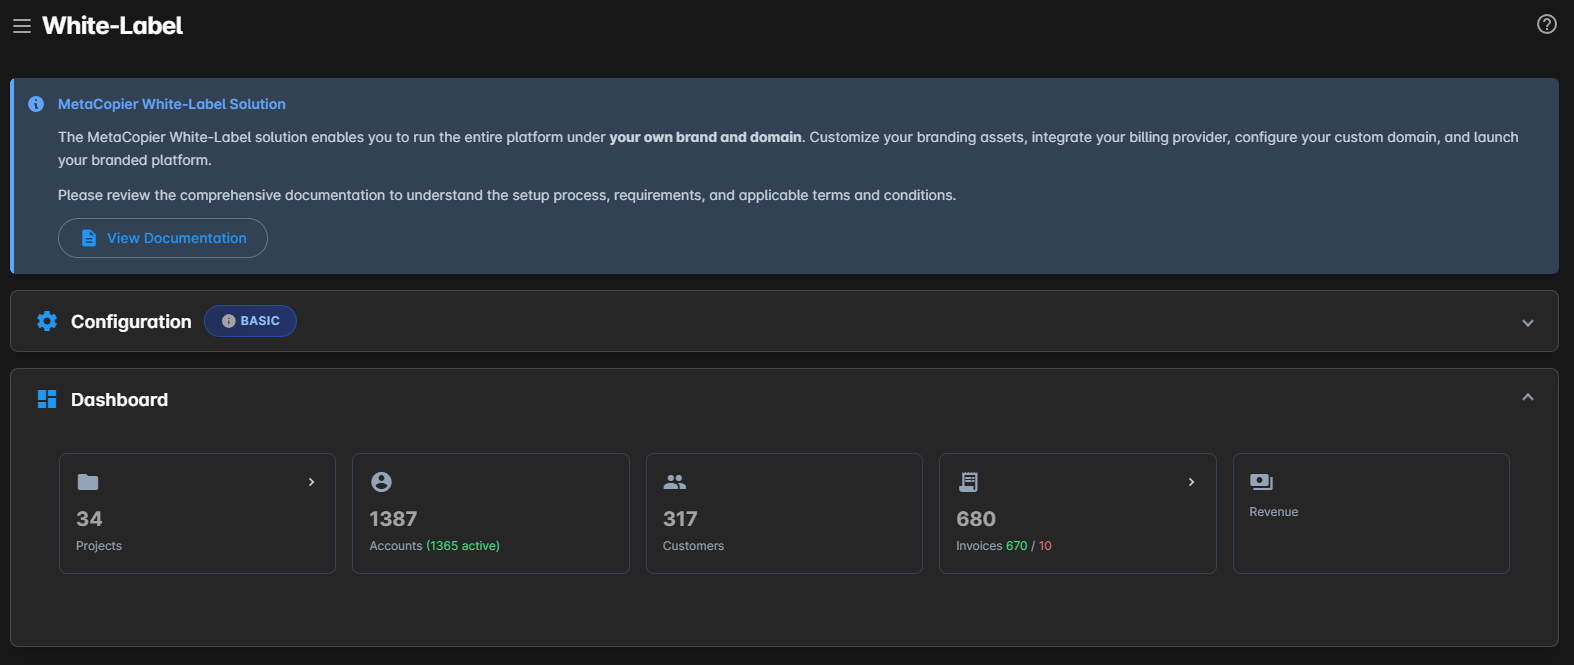The width and height of the screenshot is (1574, 665).
Task: Click the 34 projects count
Action: coord(89,519)
